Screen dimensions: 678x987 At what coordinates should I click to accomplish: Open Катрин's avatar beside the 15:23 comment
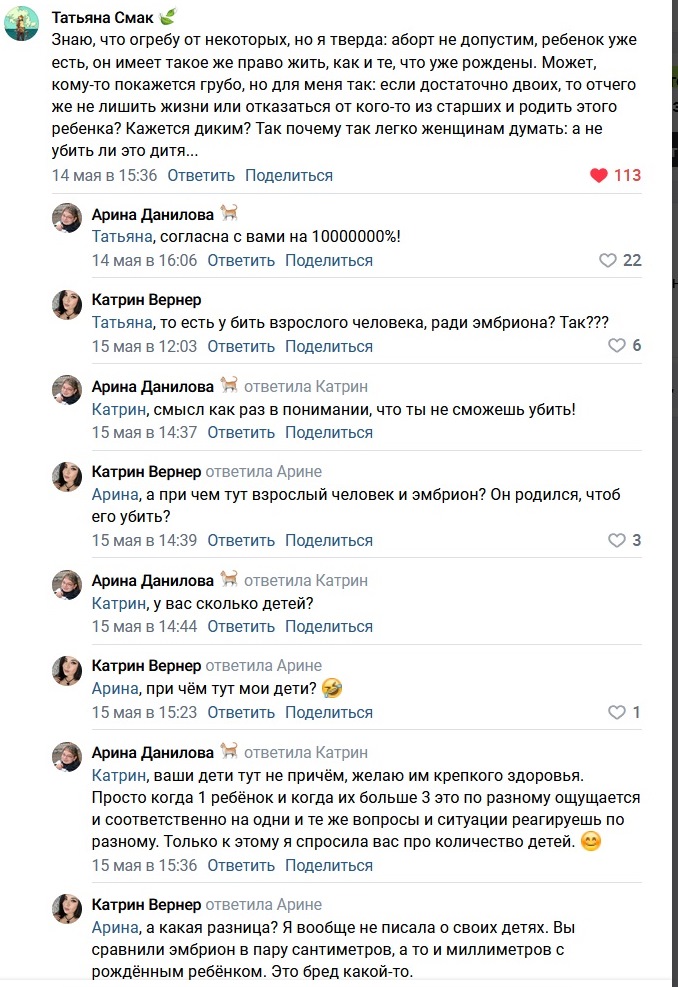click(67, 670)
